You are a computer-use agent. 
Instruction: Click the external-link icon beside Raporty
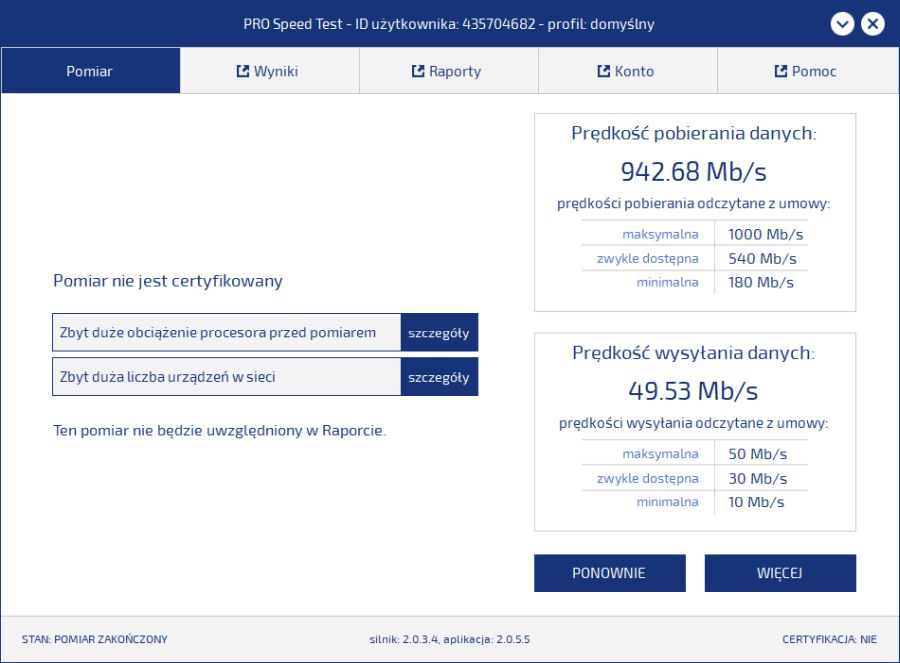coord(418,72)
